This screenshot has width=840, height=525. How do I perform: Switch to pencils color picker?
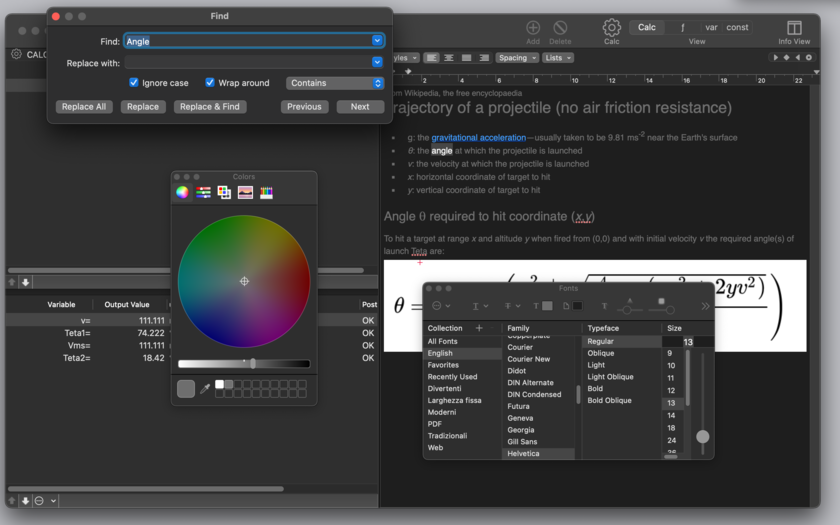(266, 192)
